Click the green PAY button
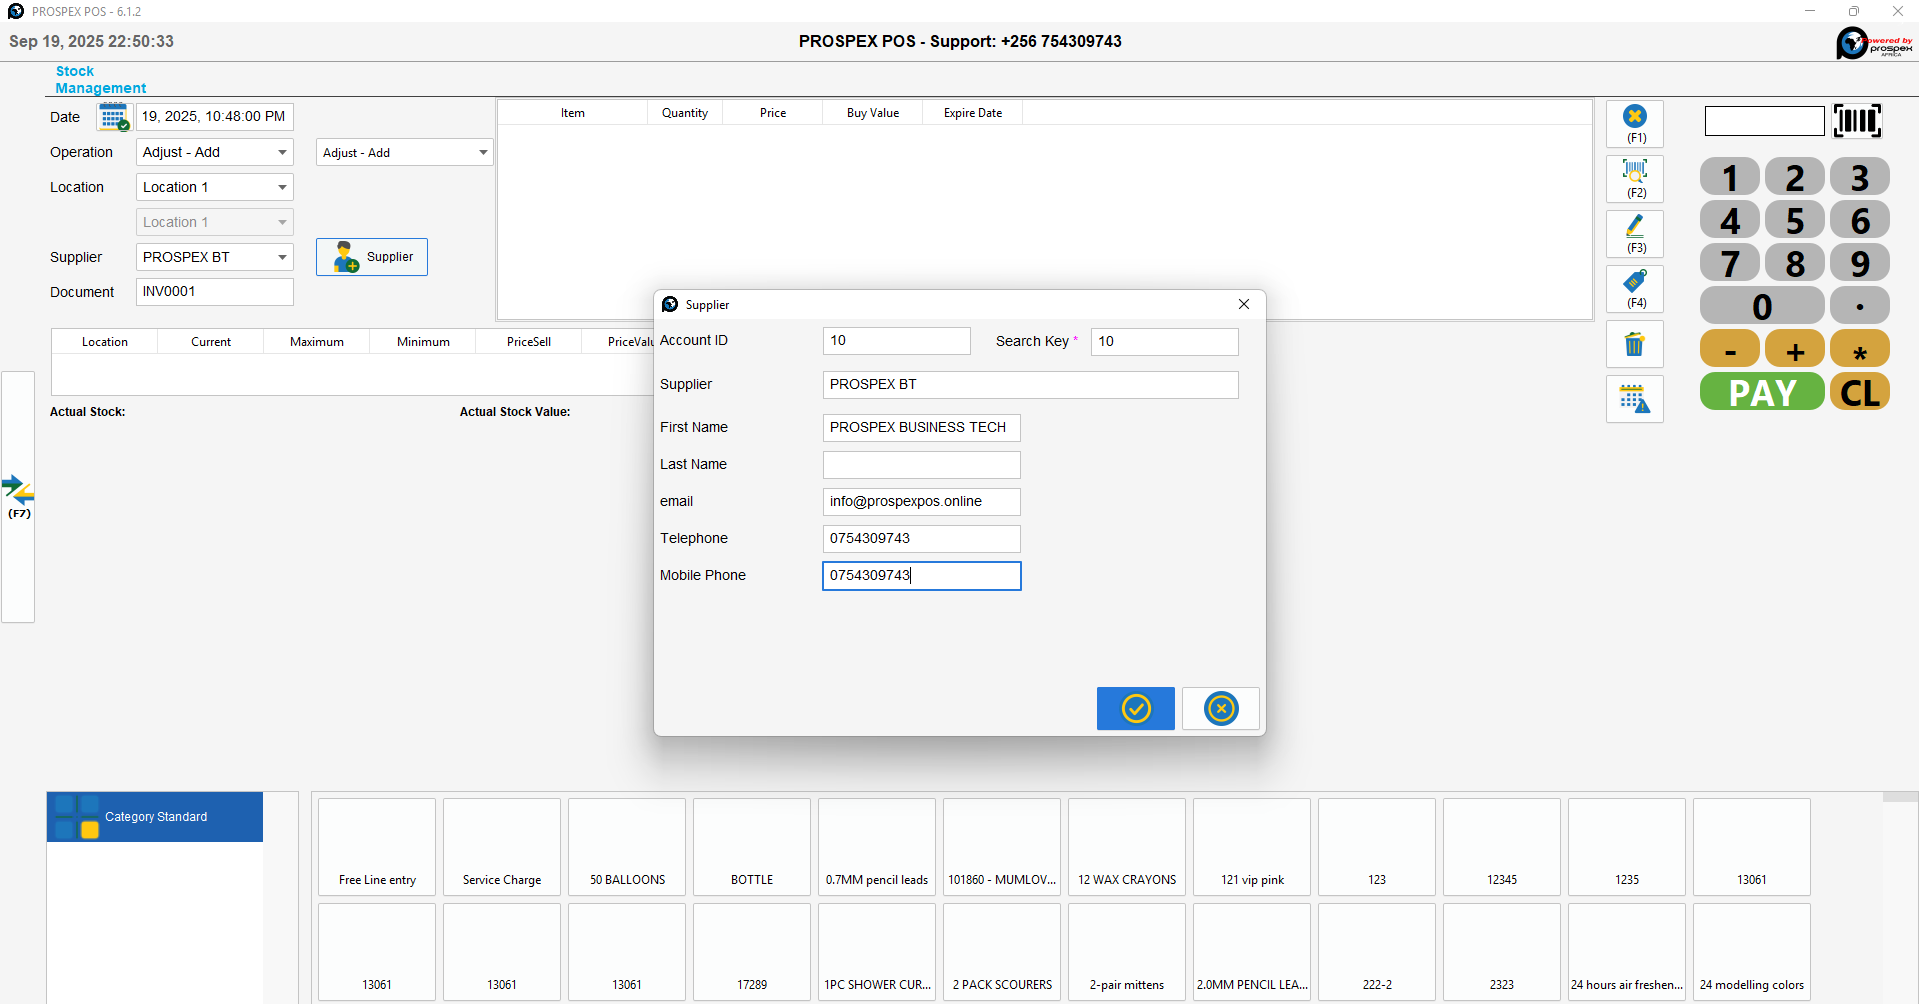Viewport: 1919px width, 1004px height. click(x=1762, y=392)
